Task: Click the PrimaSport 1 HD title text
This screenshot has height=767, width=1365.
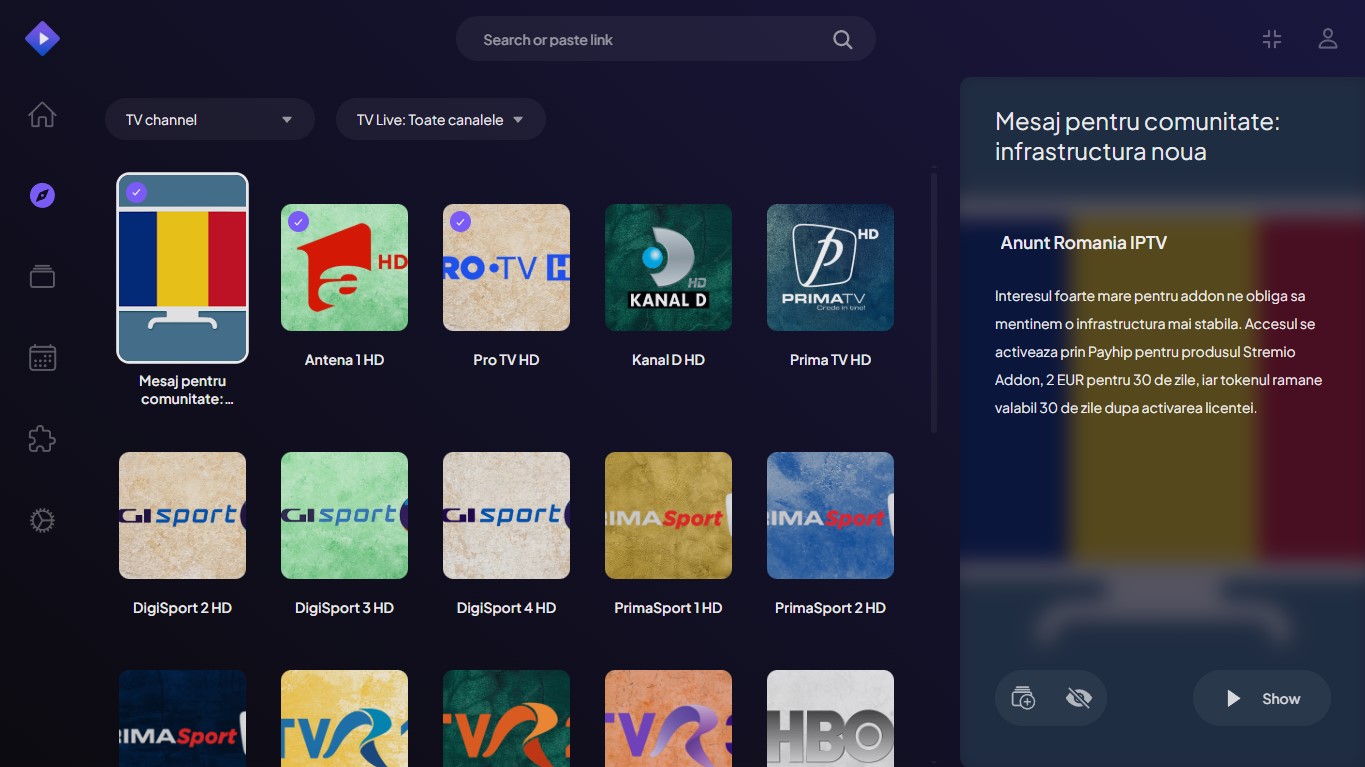Action: 668,608
